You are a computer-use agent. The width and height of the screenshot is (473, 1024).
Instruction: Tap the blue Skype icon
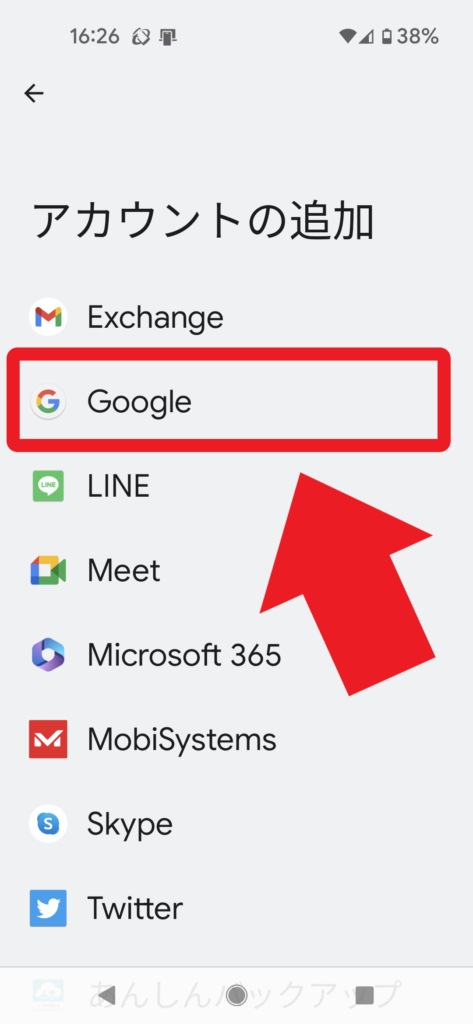click(x=48, y=824)
